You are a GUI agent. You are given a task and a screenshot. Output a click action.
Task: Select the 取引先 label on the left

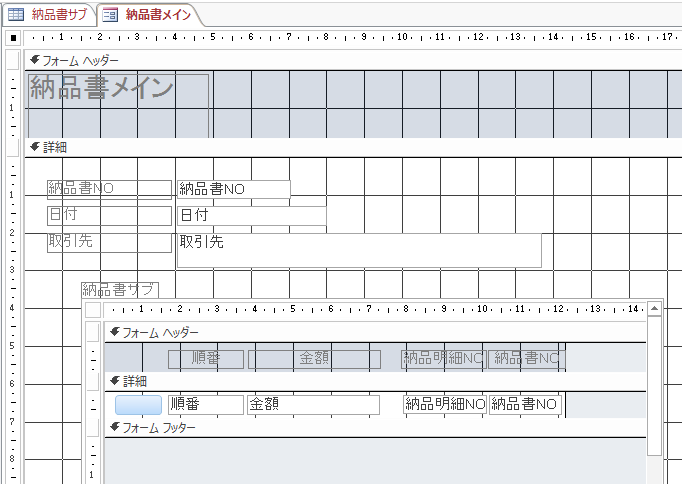point(109,242)
